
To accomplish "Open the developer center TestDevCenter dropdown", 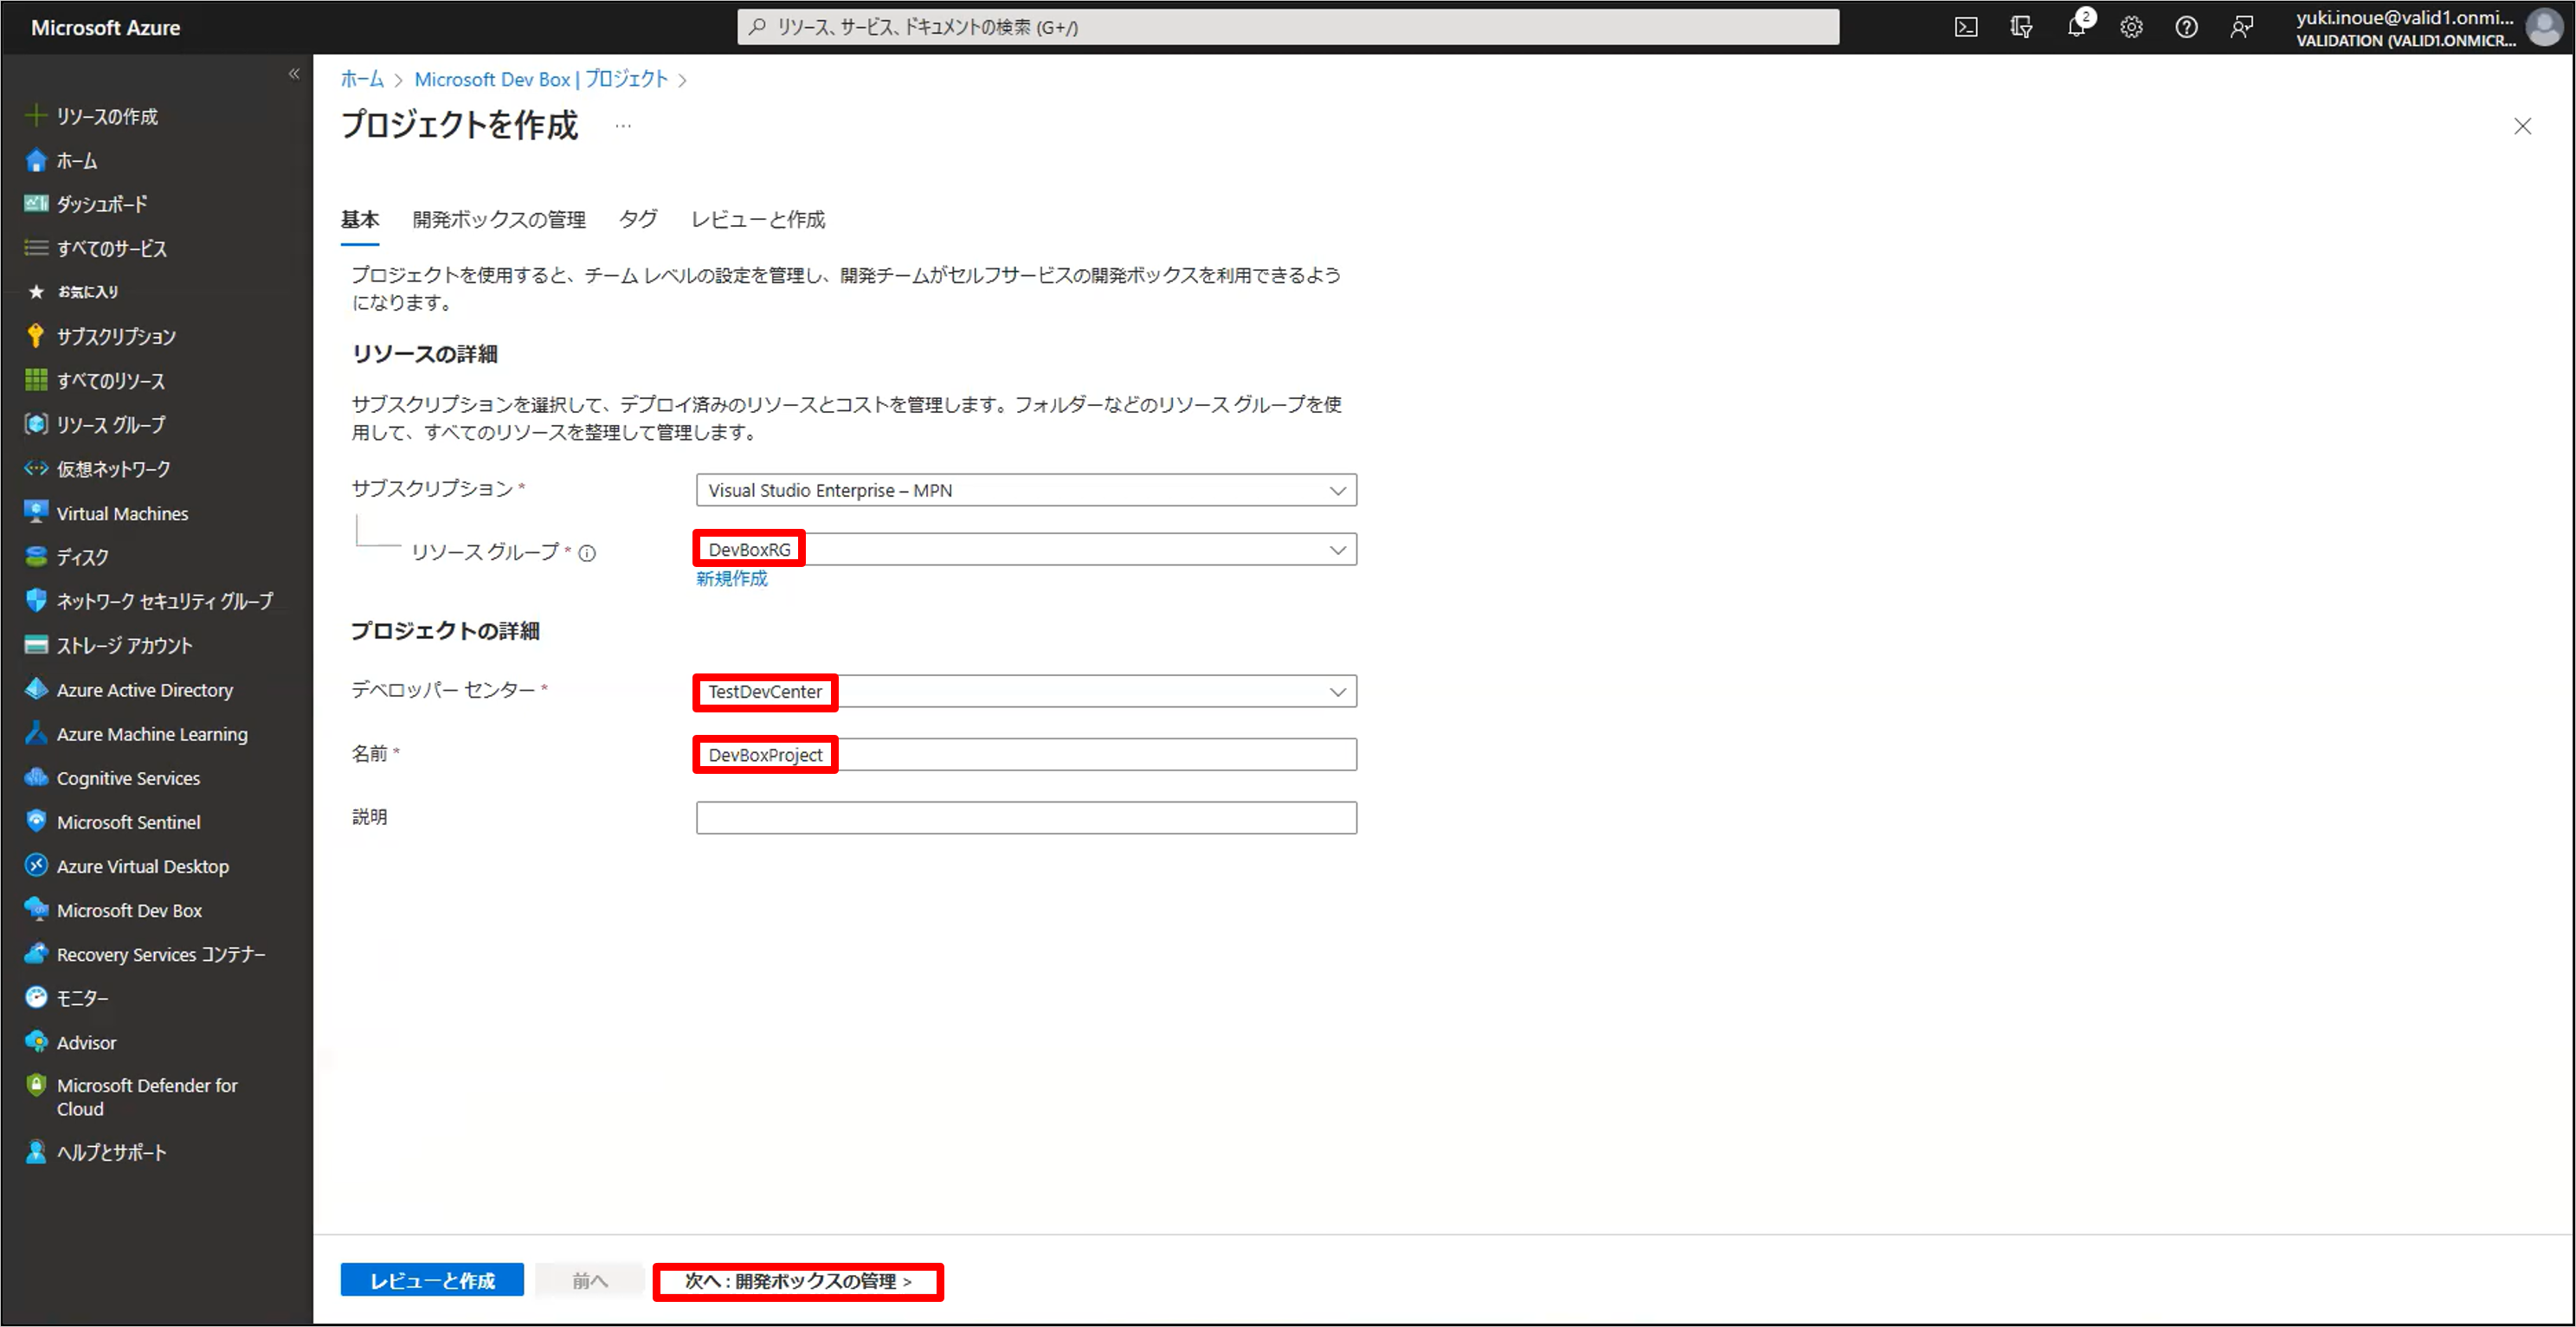I will (x=1337, y=692).
